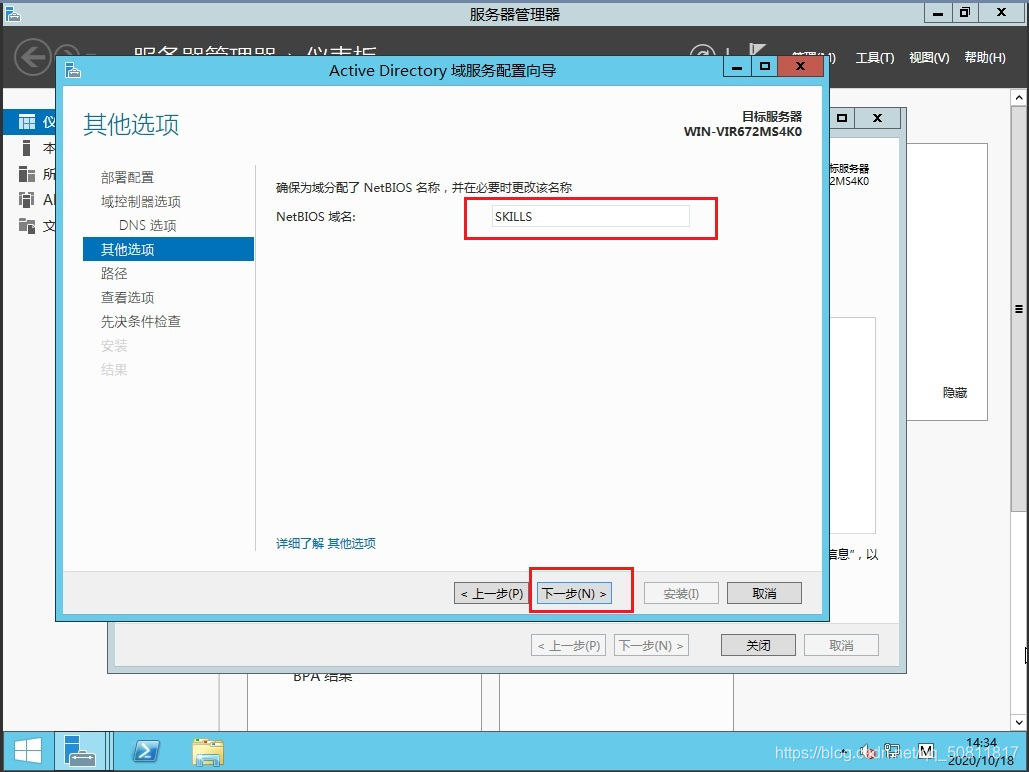Click the scroll up arrow in Server Manager
Viewport: 1029px width, 772px height.
click(x=1018, y=98)
